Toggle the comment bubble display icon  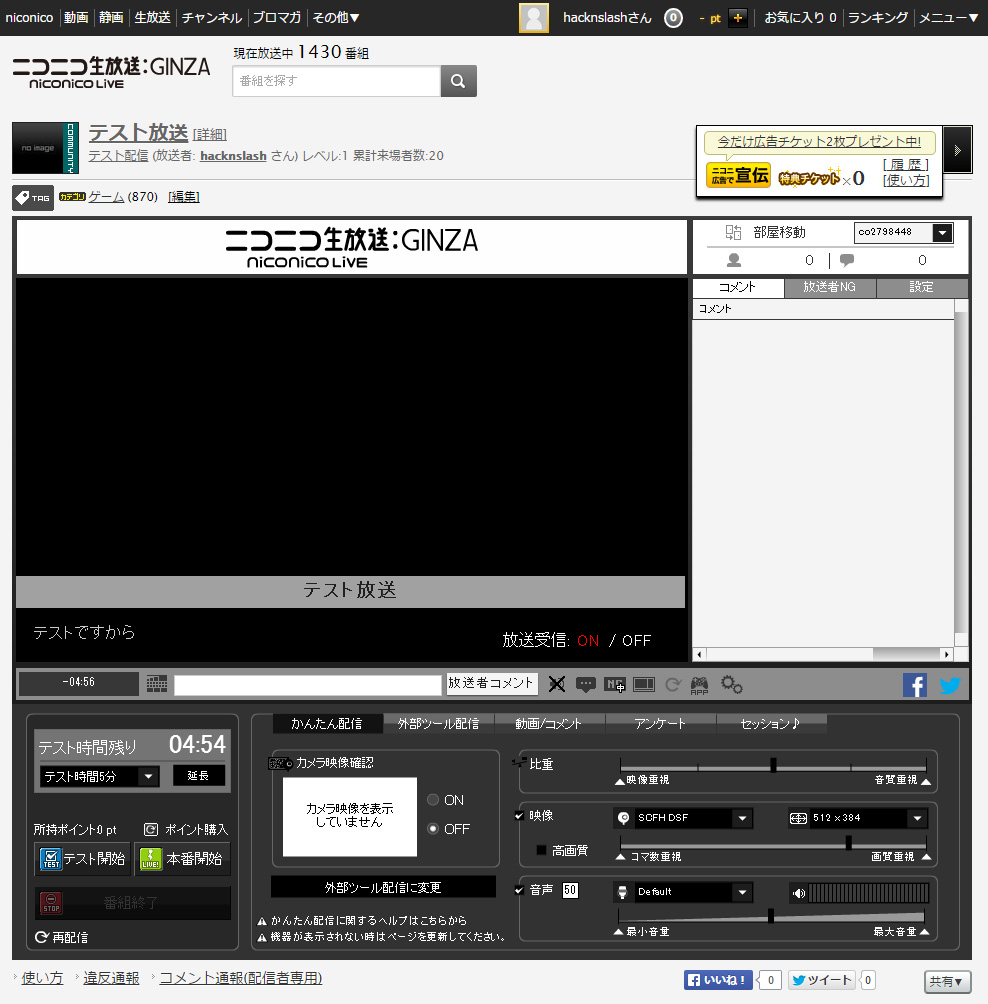coord(585,684)
